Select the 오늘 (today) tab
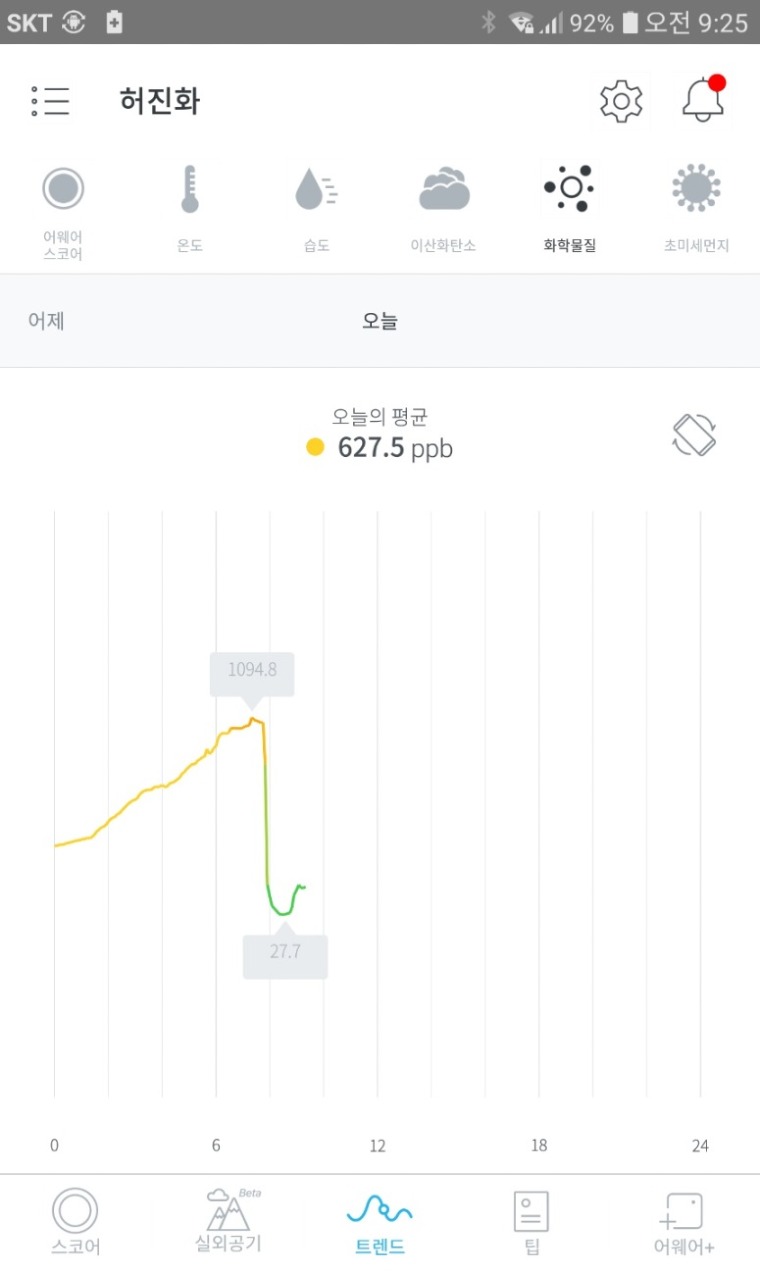Viewport: 760px width, 1273px height. click(x=380, y=321)
